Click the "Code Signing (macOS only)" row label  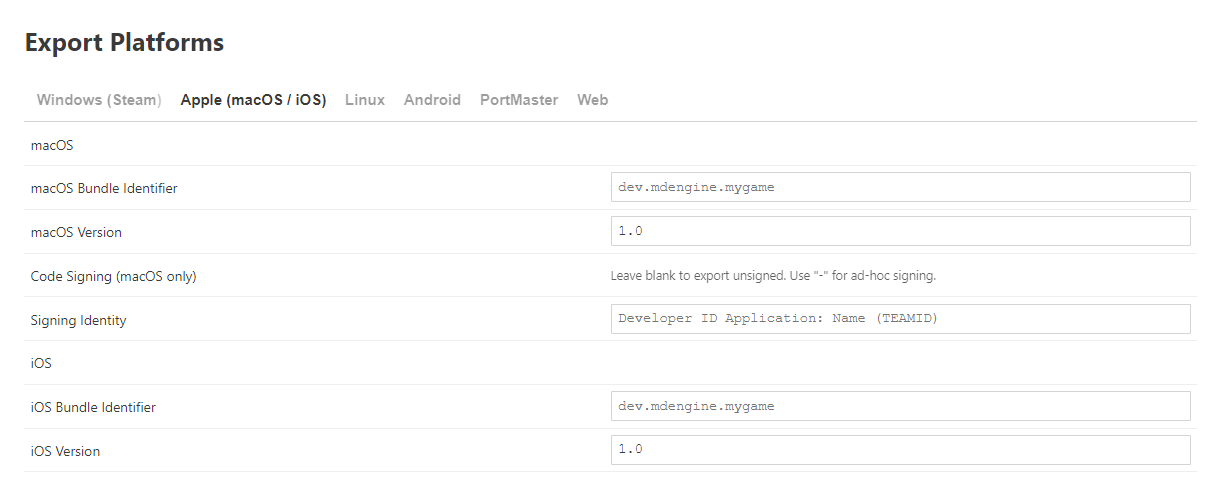tap(113, 276)
